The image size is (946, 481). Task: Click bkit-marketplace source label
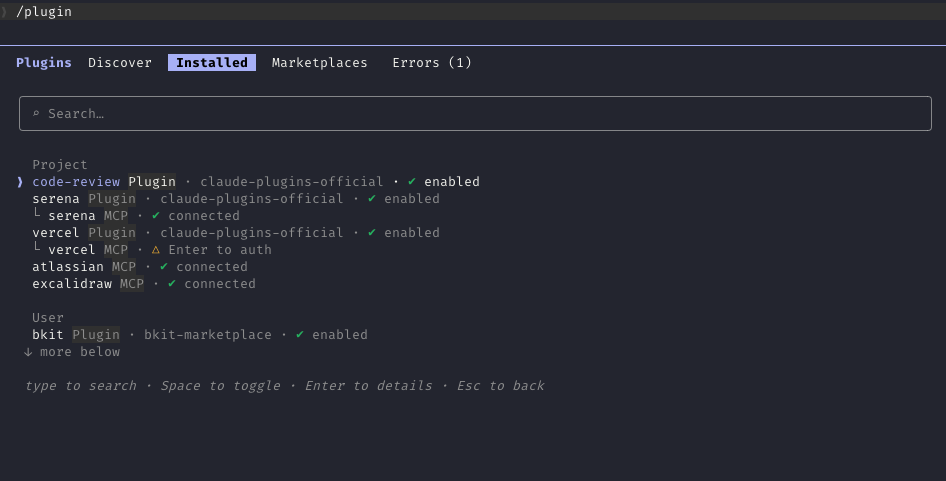(208, 334)
